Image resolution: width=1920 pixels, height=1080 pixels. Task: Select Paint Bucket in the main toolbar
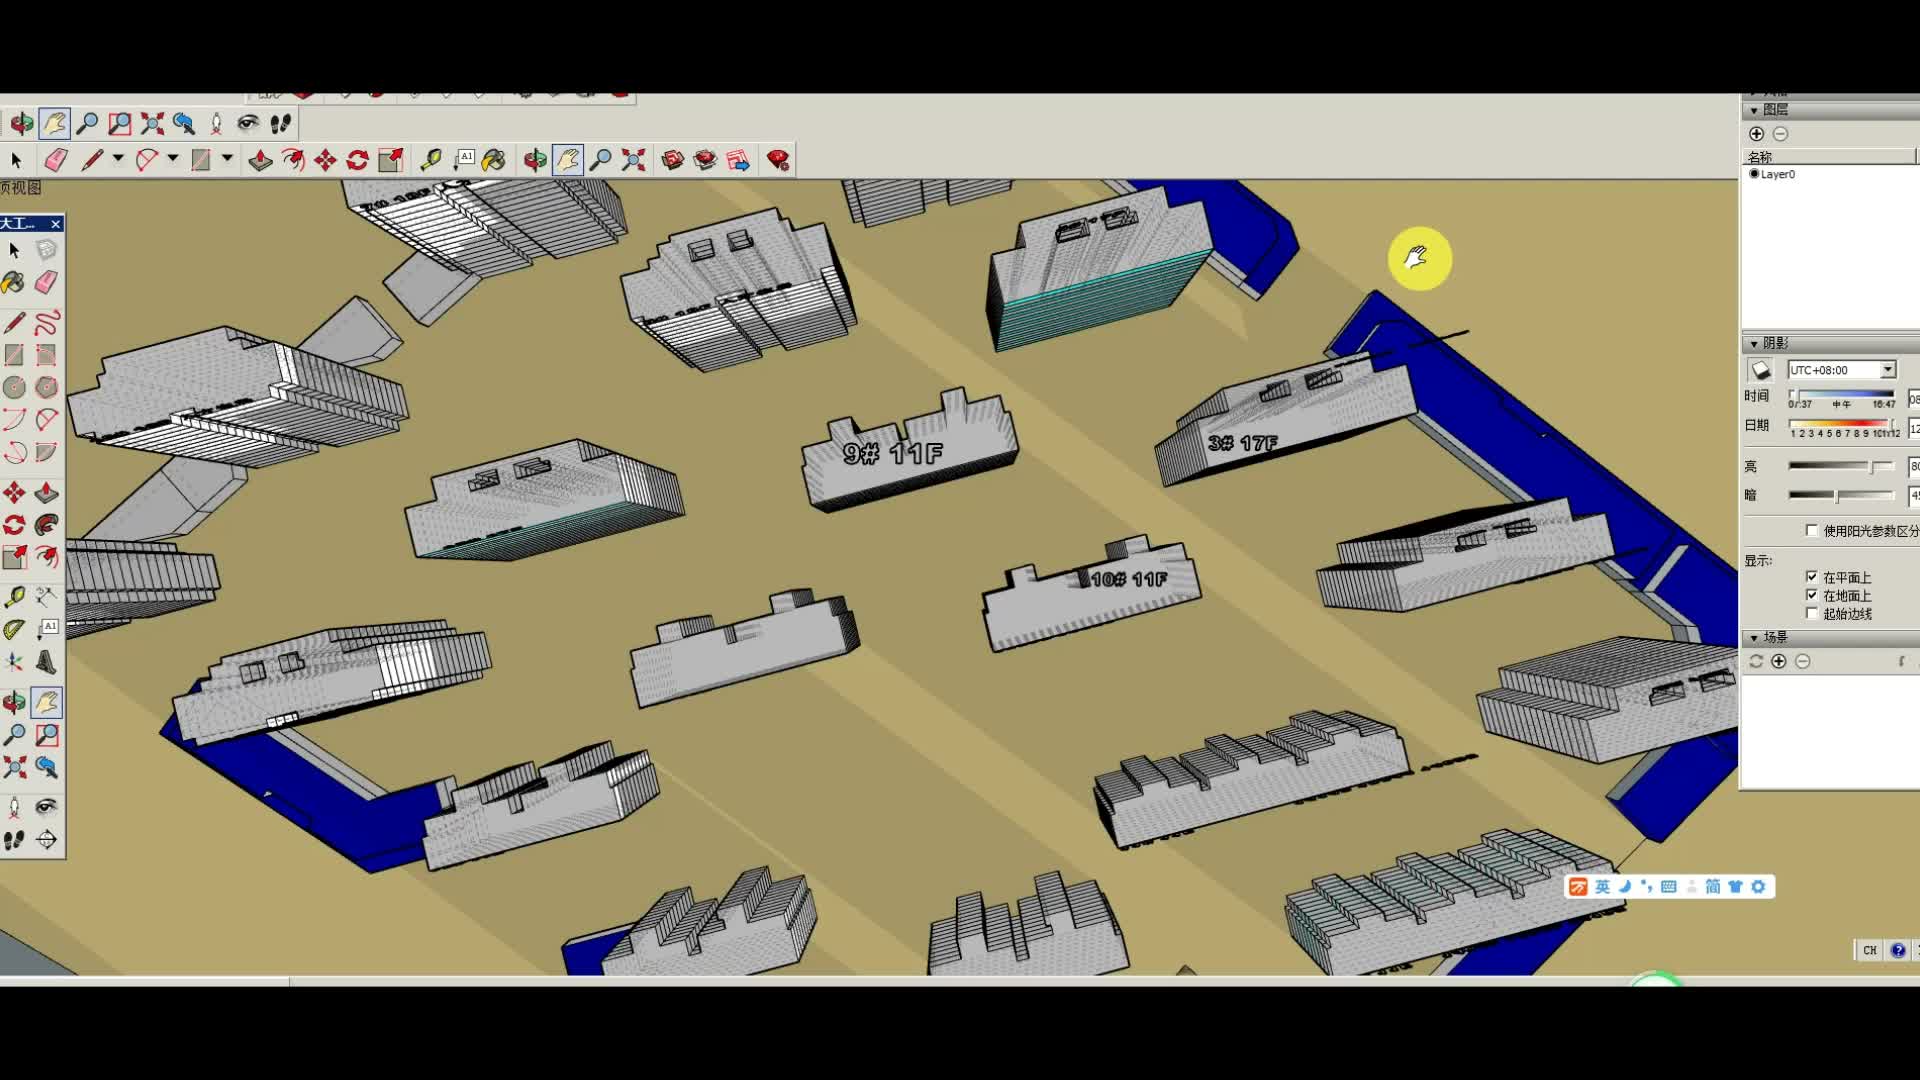(x=494, y=160)
